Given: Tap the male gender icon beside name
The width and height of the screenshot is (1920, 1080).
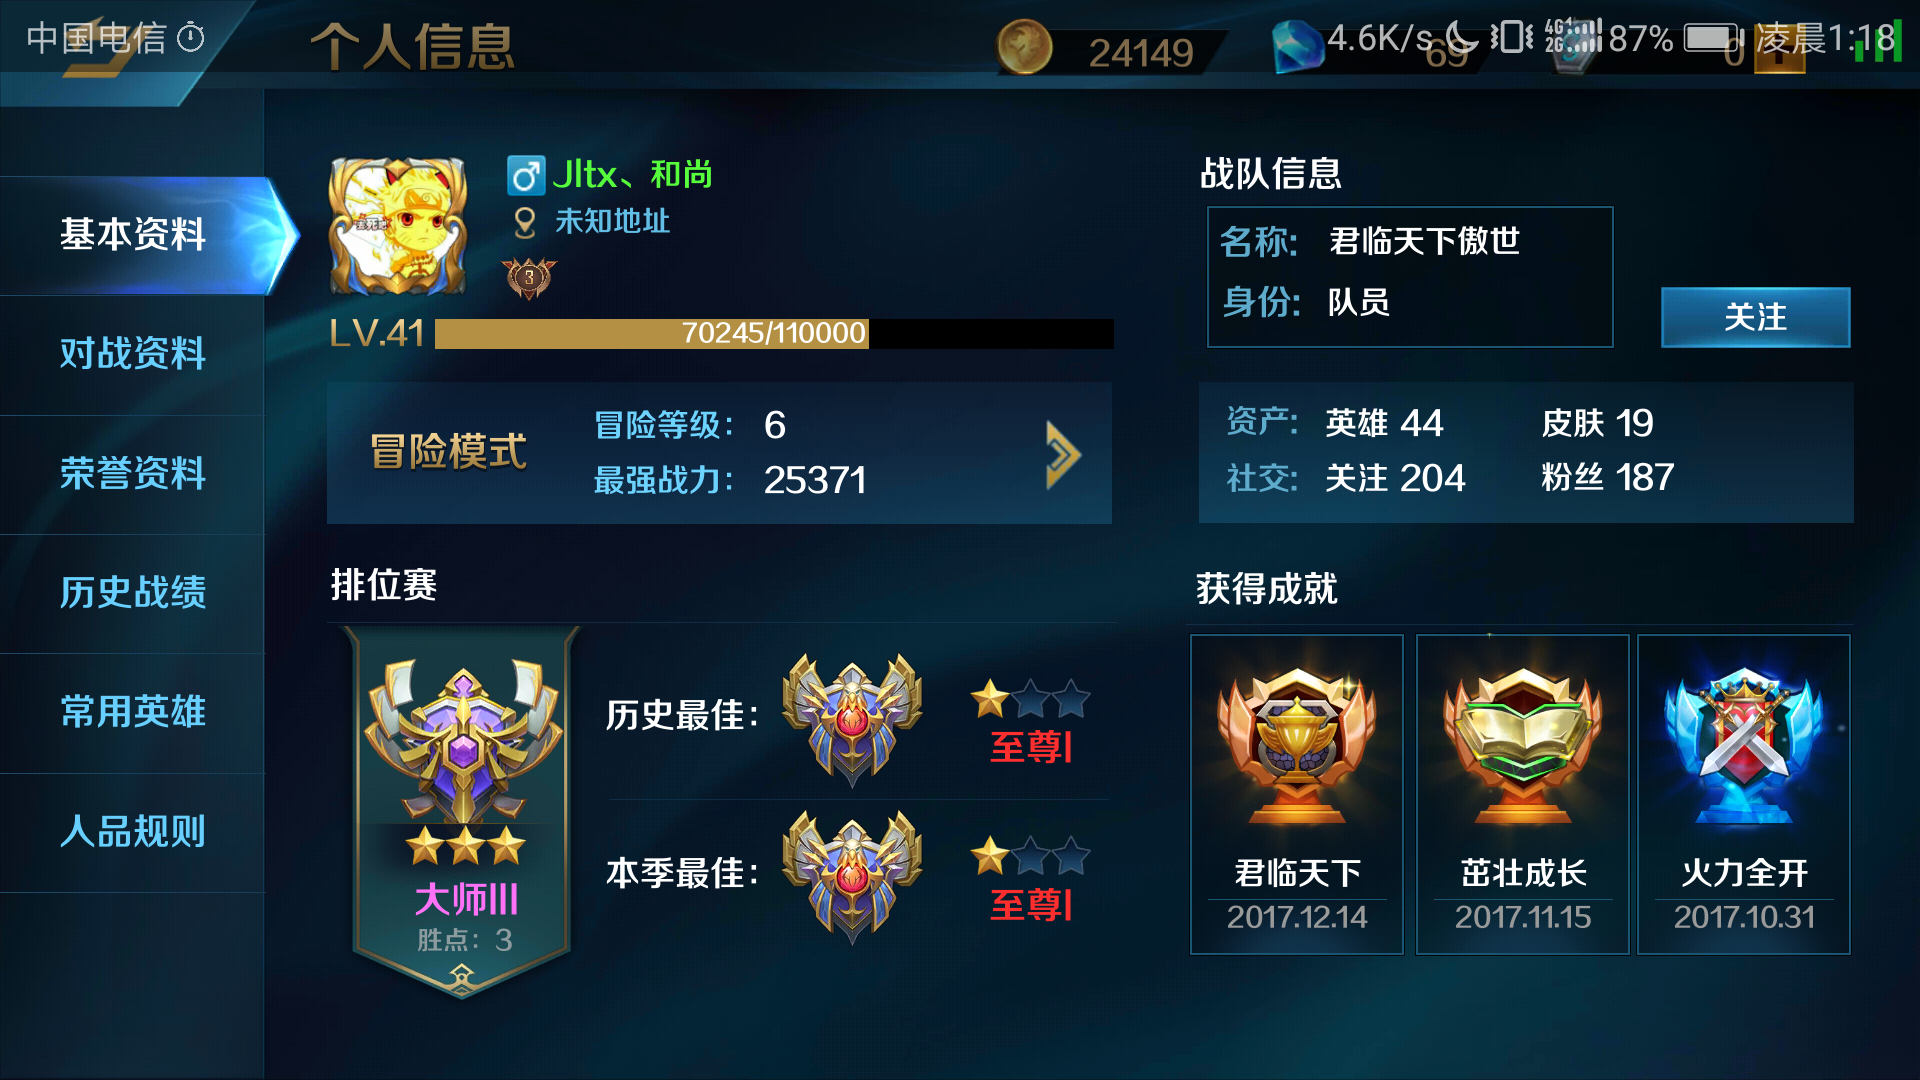Looking at the screenshot, I should pyautogui.click(x=525, y=176).
